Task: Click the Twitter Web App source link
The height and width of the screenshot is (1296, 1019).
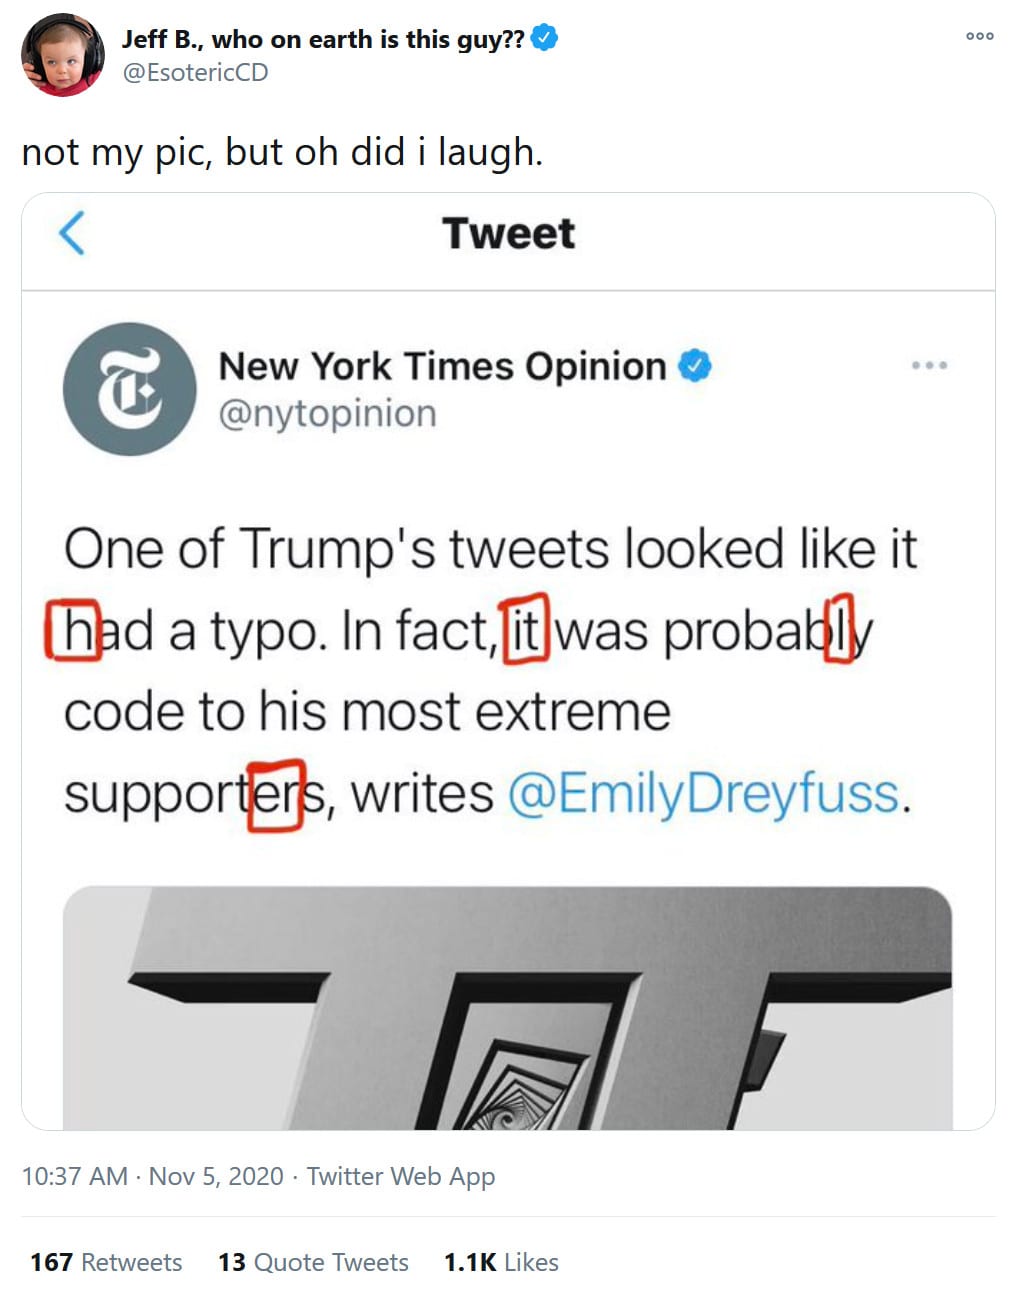Action: click(400, 1176)
